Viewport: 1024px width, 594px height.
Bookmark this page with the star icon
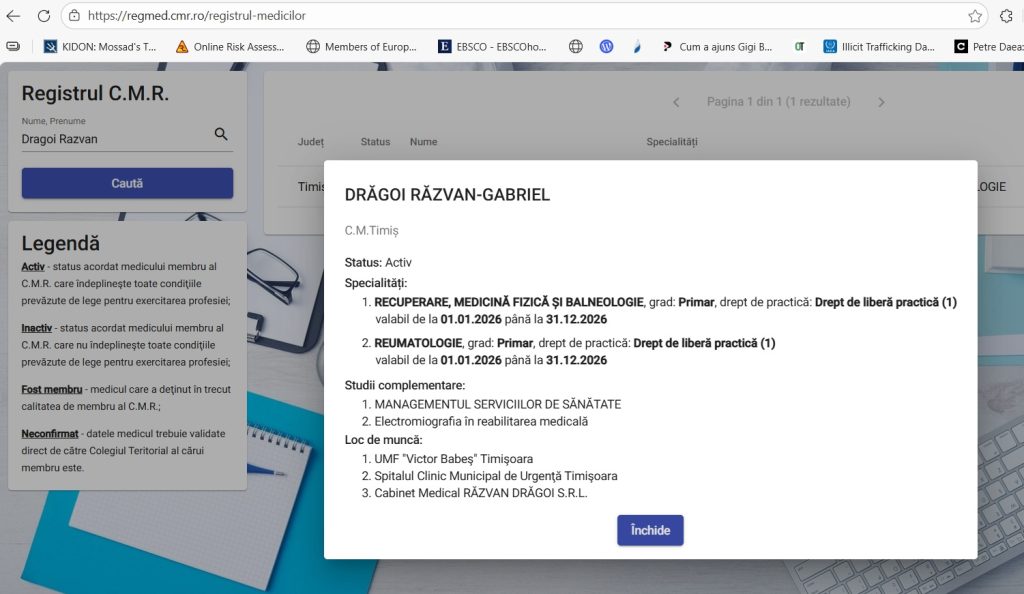tap(974, 16)
